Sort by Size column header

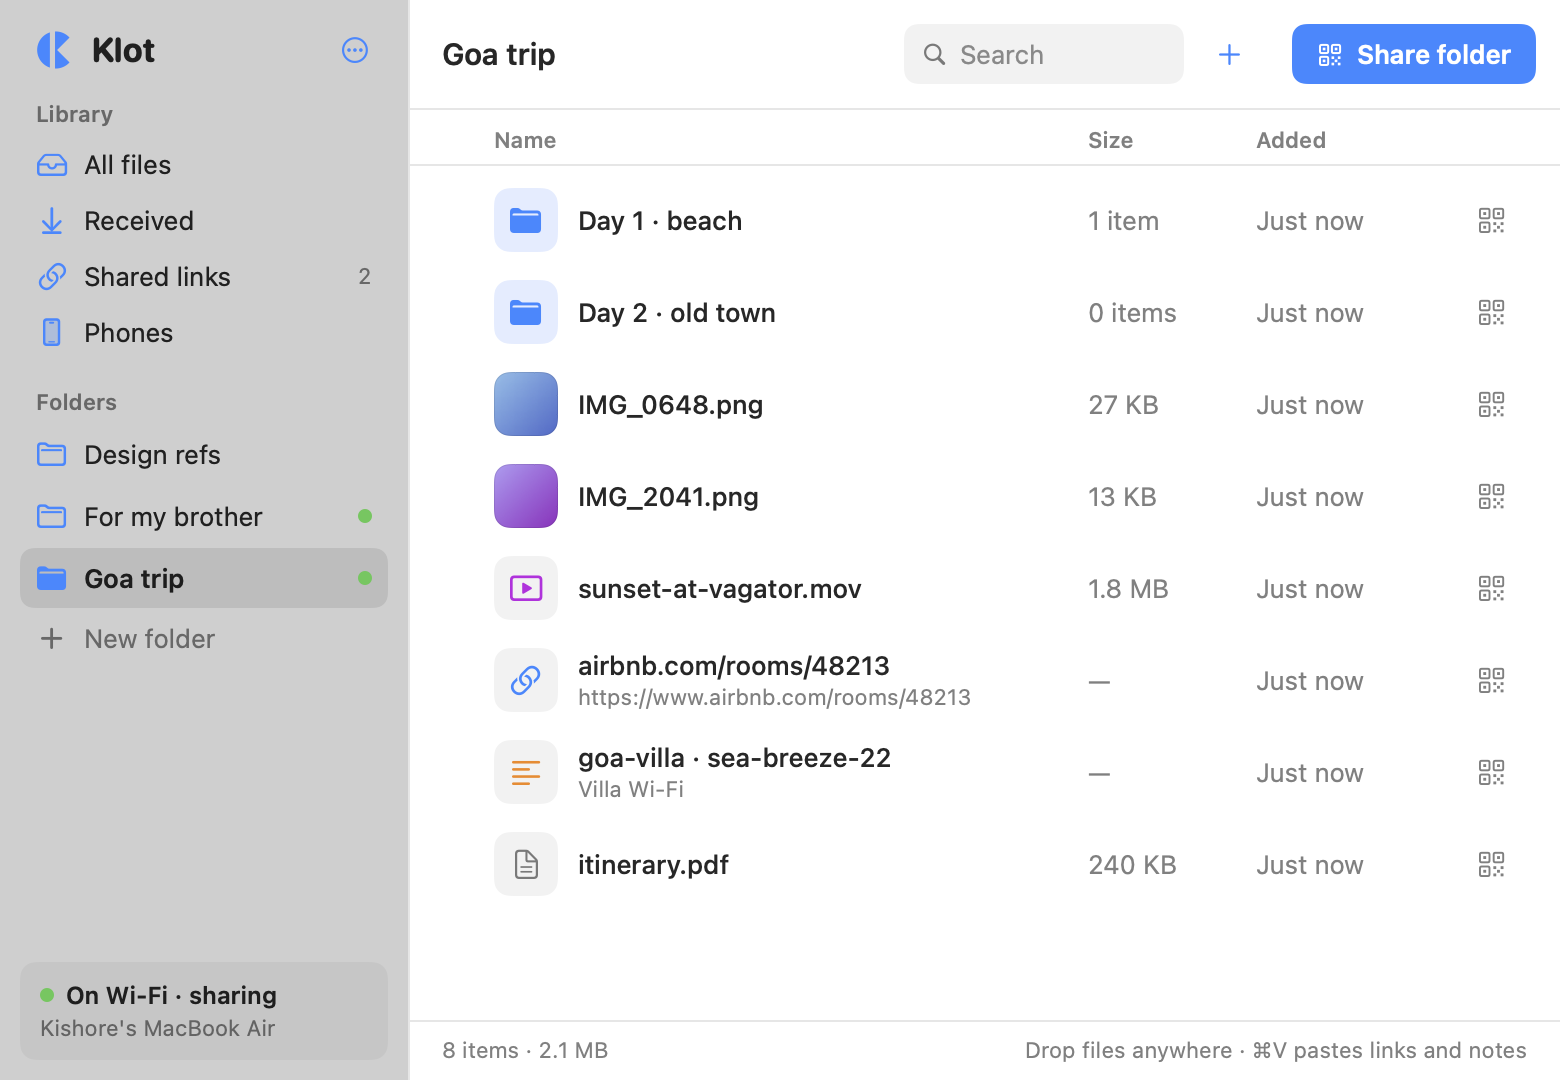(1110, 140)
